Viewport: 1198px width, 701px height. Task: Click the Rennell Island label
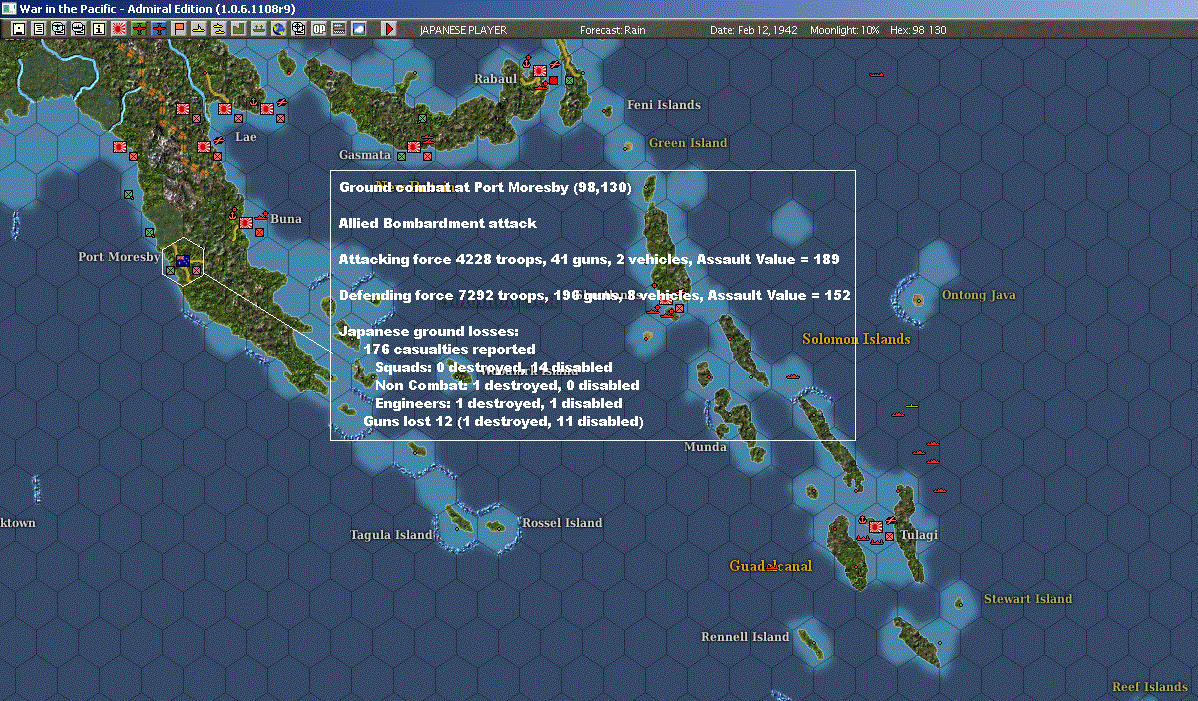coord(745,637)
